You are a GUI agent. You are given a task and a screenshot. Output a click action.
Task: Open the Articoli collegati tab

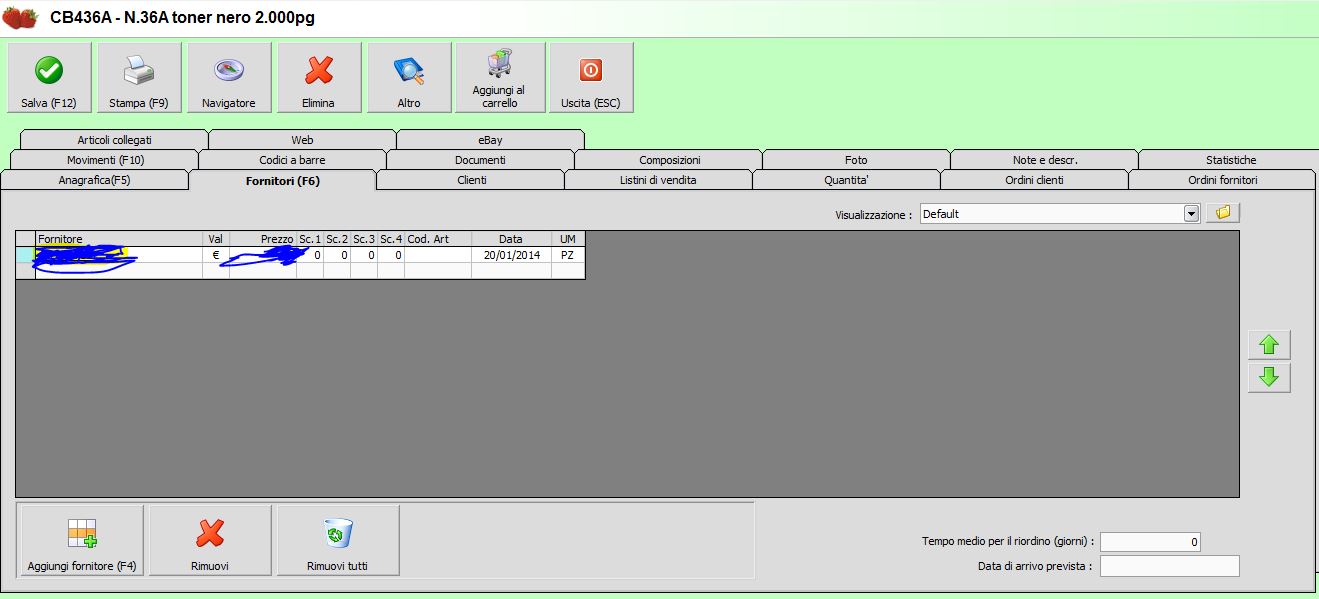click(x=114, y=140)
